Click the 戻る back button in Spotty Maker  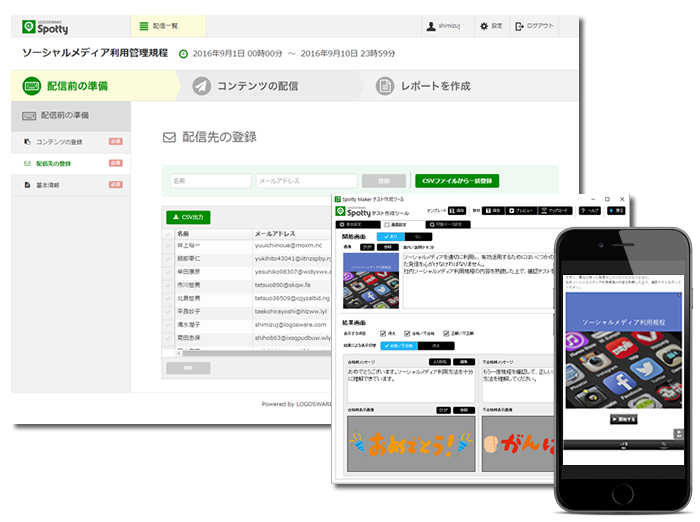617,211
